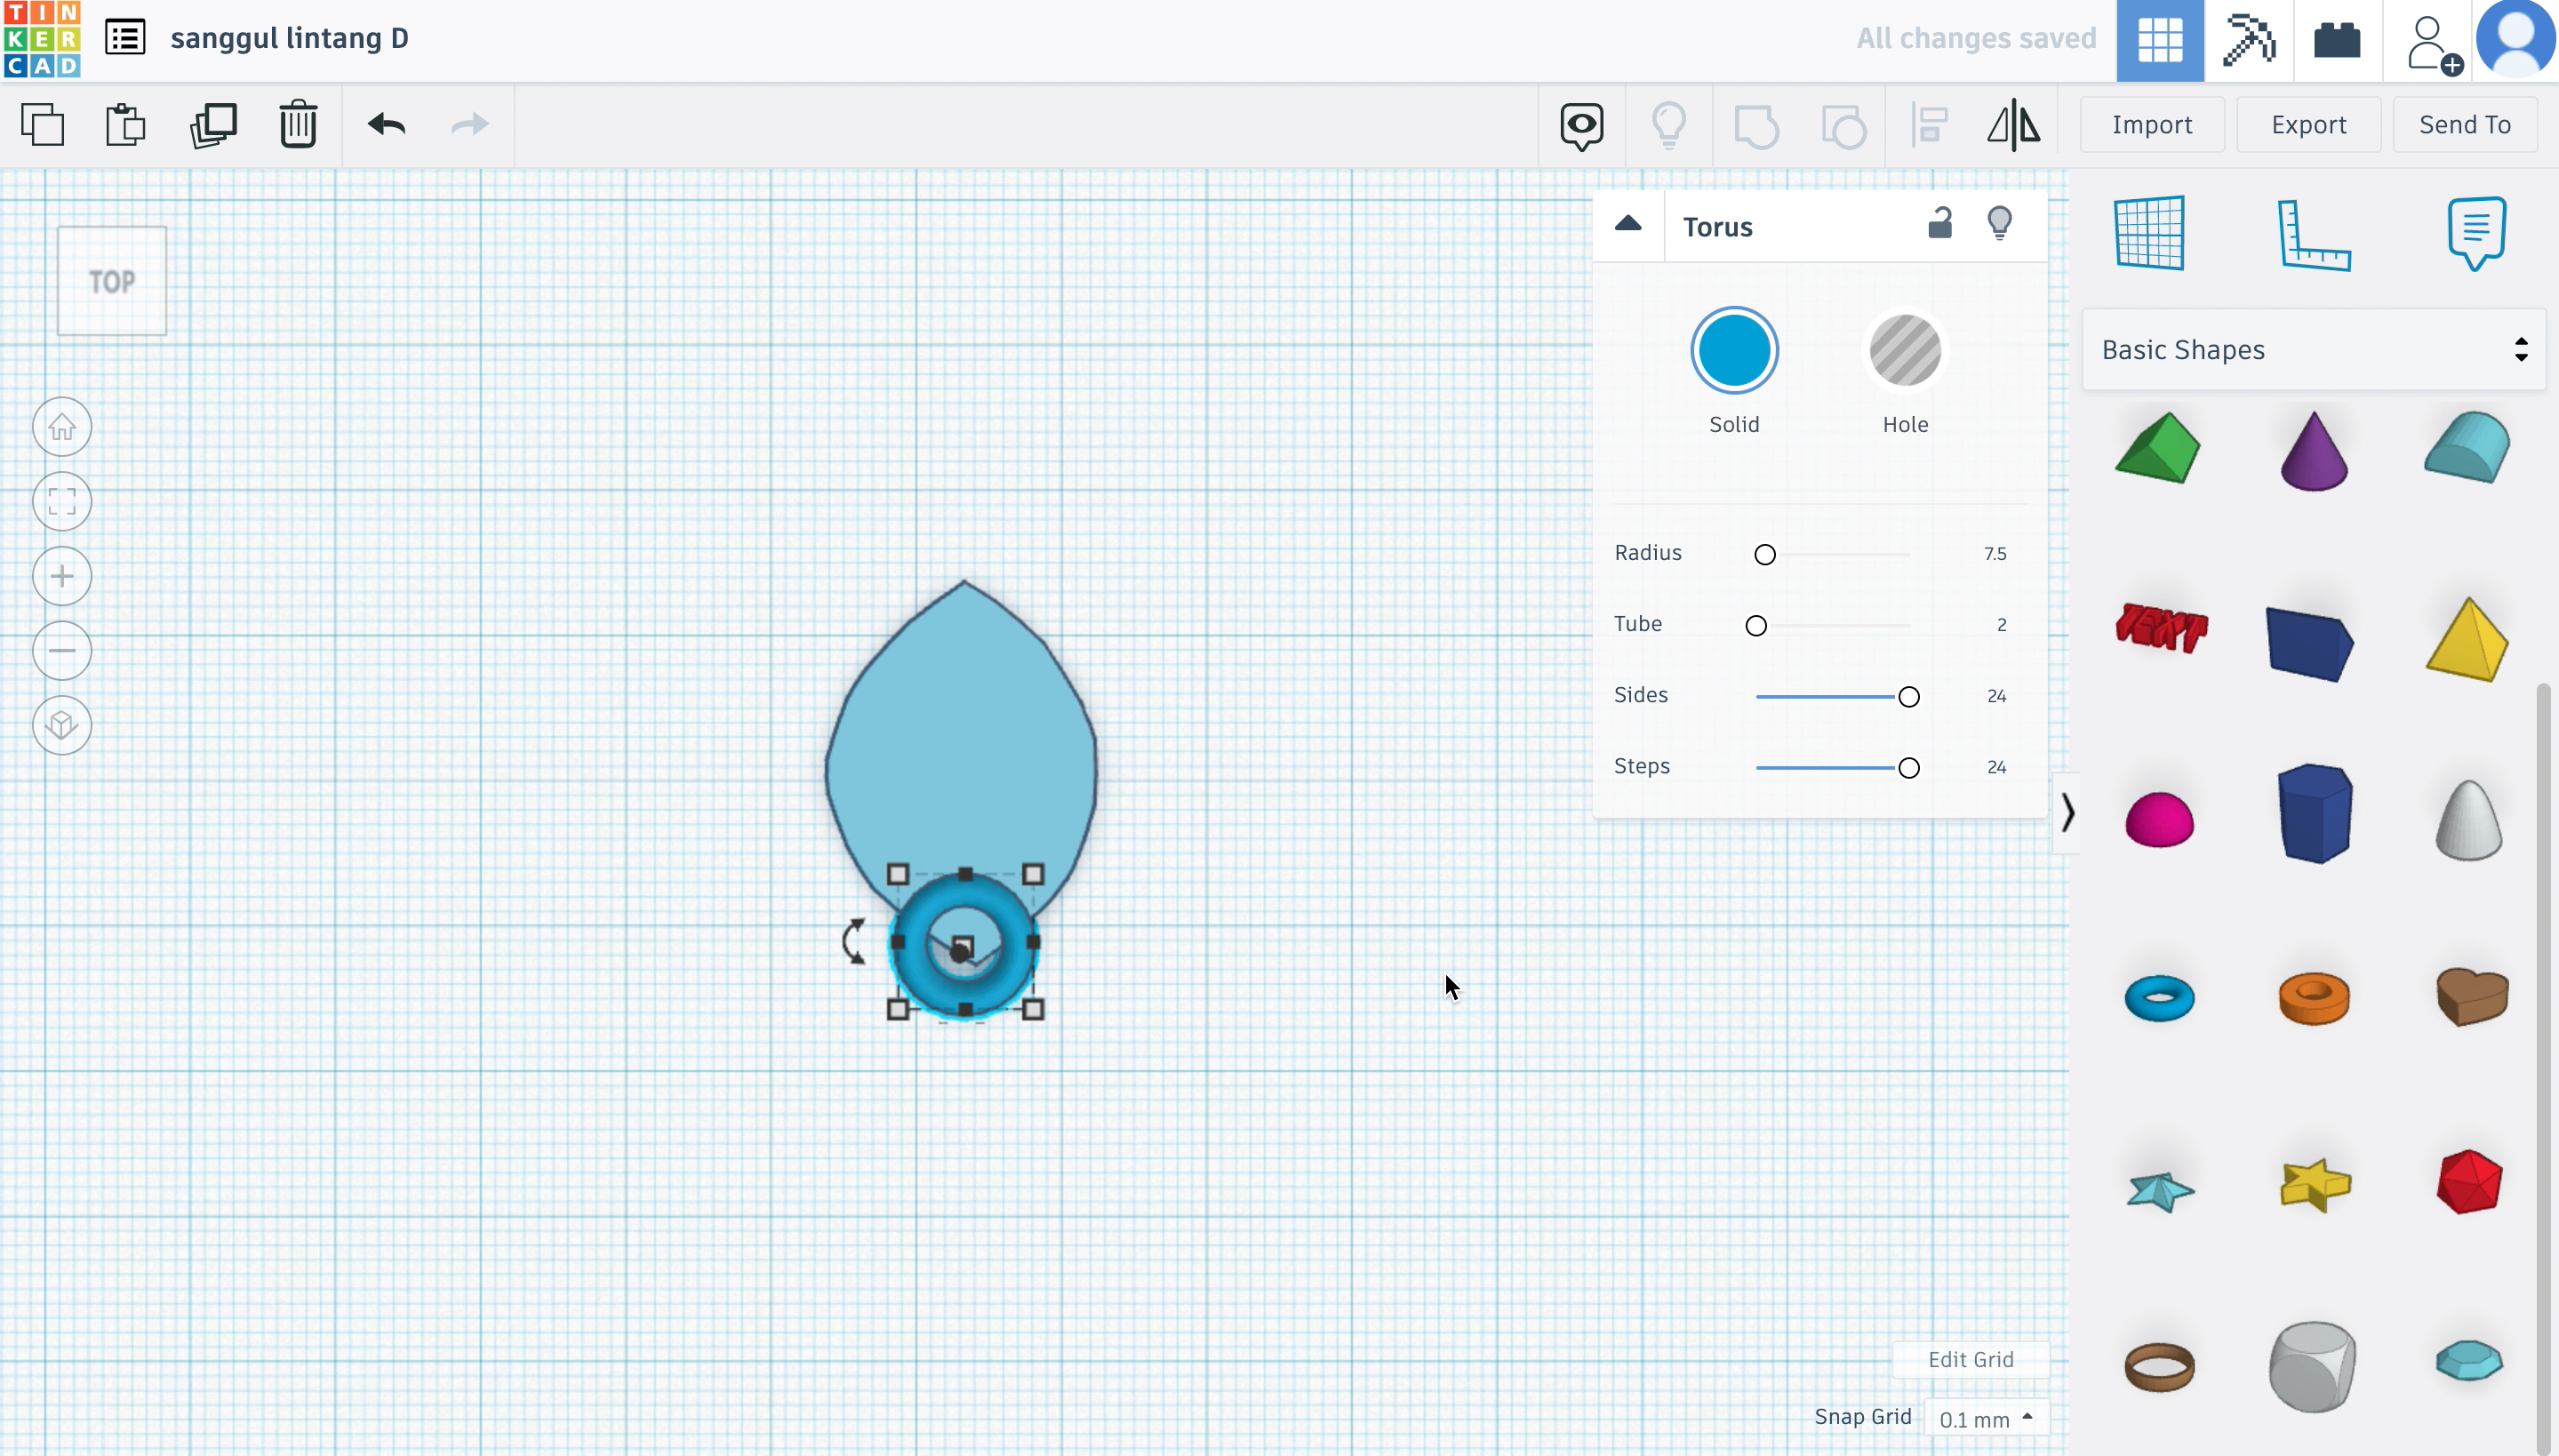Click the Ungroup shapes icon
Viewport: 2559px width, 1456px height.
(x=1843, y=126)
